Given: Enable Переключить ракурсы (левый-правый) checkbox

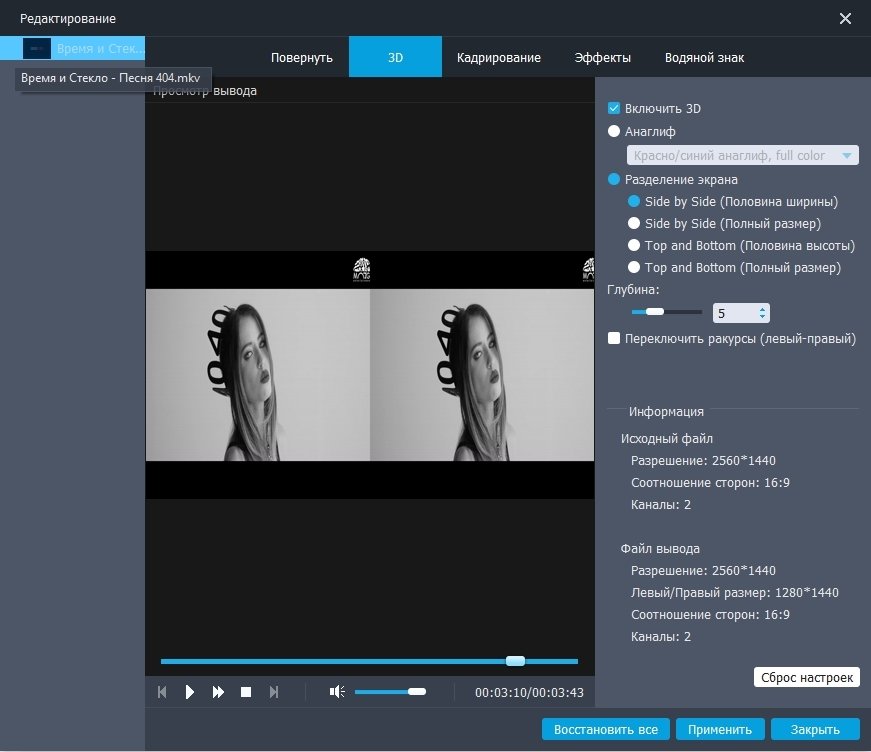Looking at the screenshot, I should coord(615,339).
